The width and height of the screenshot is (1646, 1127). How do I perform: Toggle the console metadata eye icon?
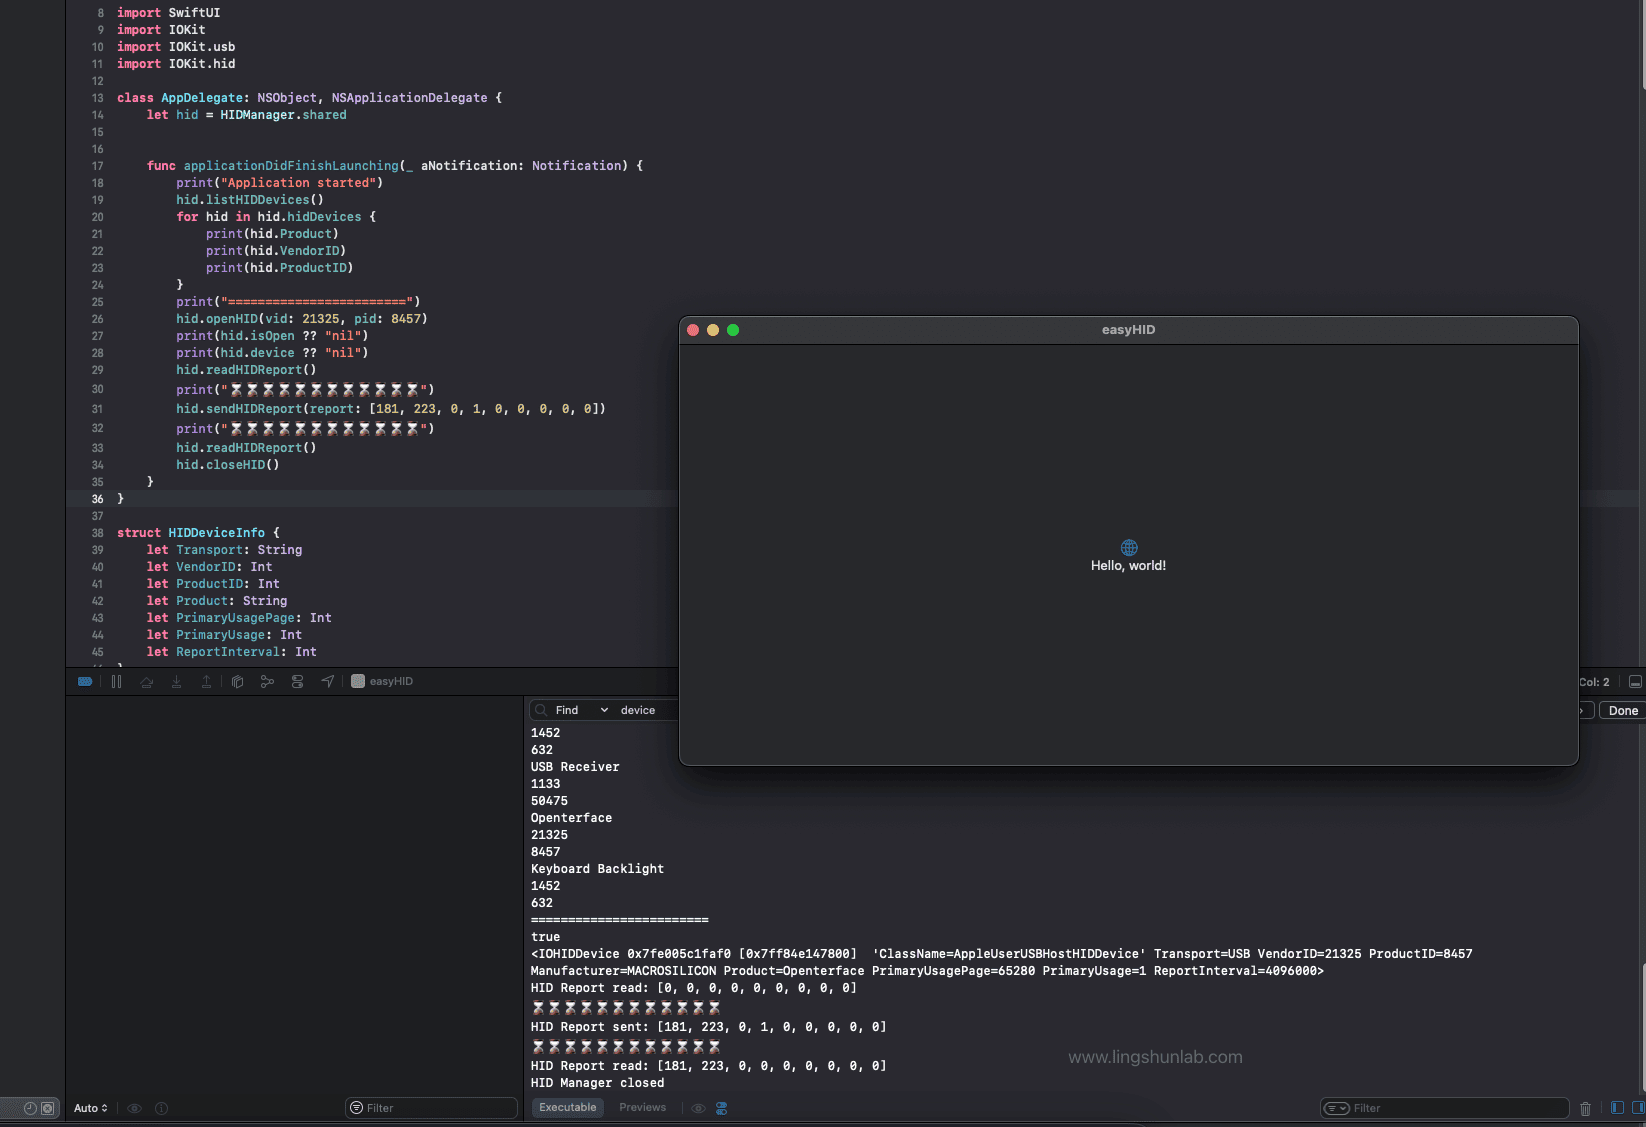point(698,1108)
